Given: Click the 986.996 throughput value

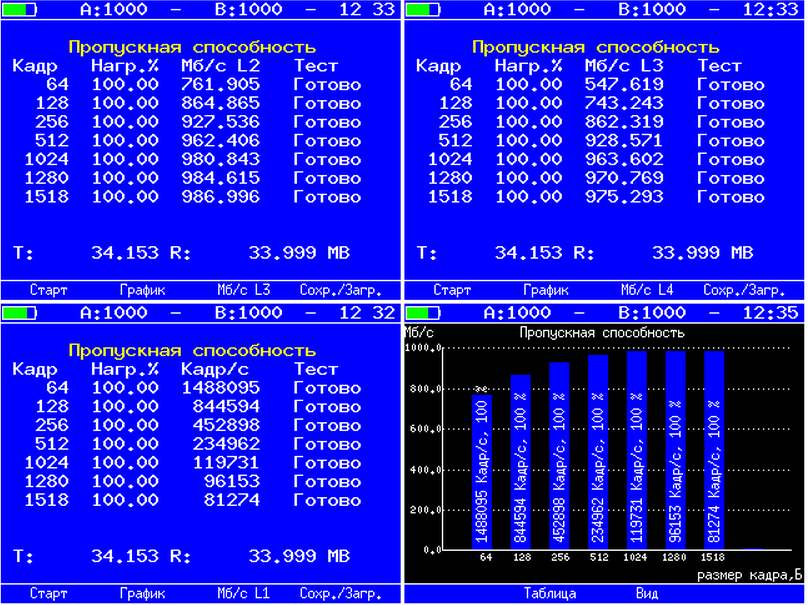Looking at the screenshot, I should click(221, 197).
